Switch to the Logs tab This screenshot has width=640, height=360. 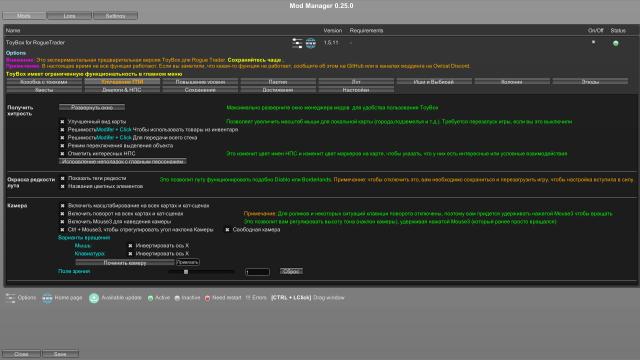point(69,16)
